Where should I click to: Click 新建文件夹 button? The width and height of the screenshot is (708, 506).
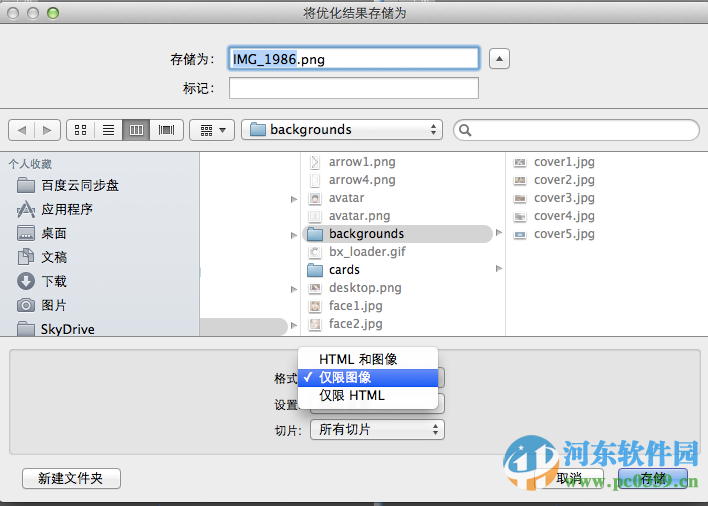(71, 478)
